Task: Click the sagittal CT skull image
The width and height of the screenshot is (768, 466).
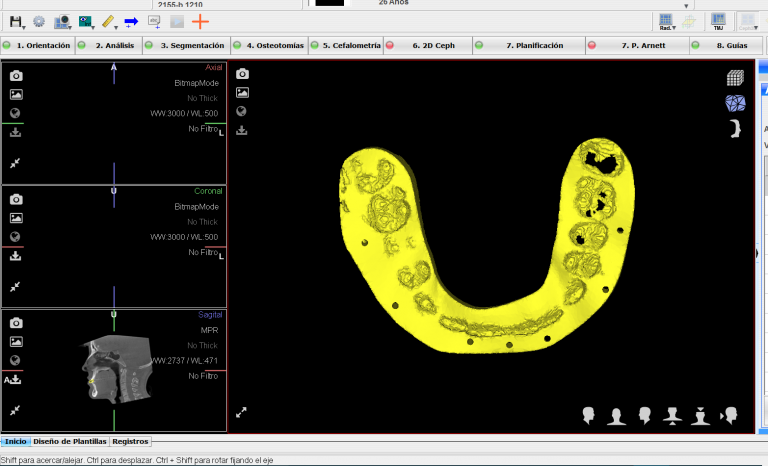Action: tap(117, 368)
